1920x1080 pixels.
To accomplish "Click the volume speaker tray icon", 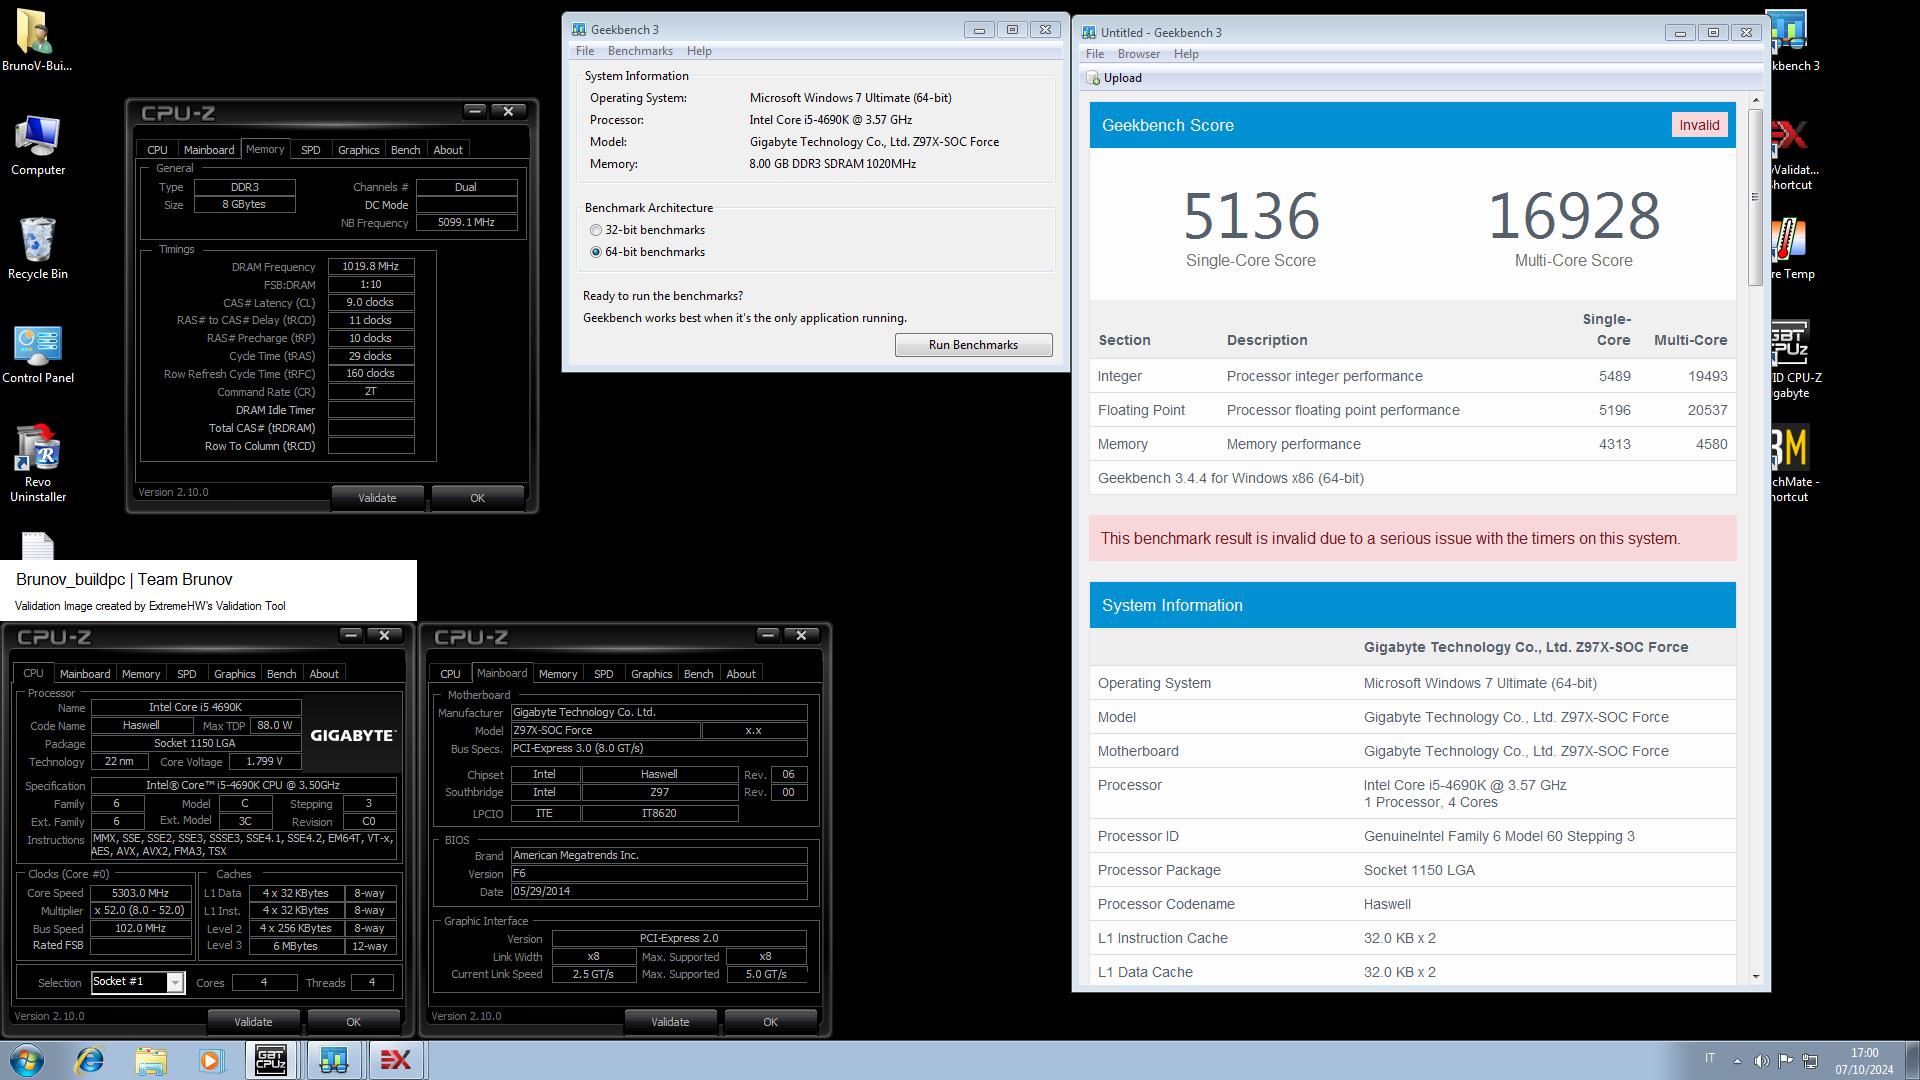I will (x=1761, y=1060).
